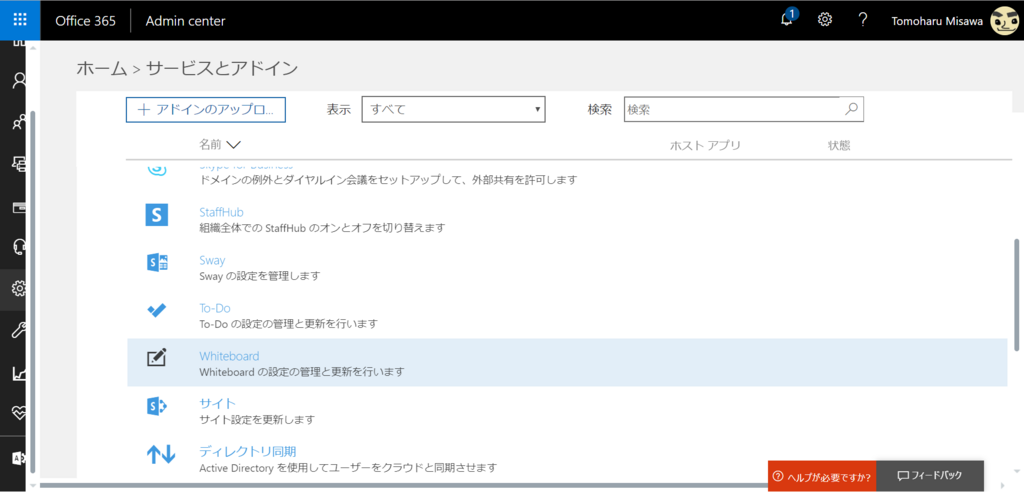Image resolution: width=1024 pixels, height=492 pixels.
Task: Click the ホスト アプリ column header
Action: click(705, 145)
